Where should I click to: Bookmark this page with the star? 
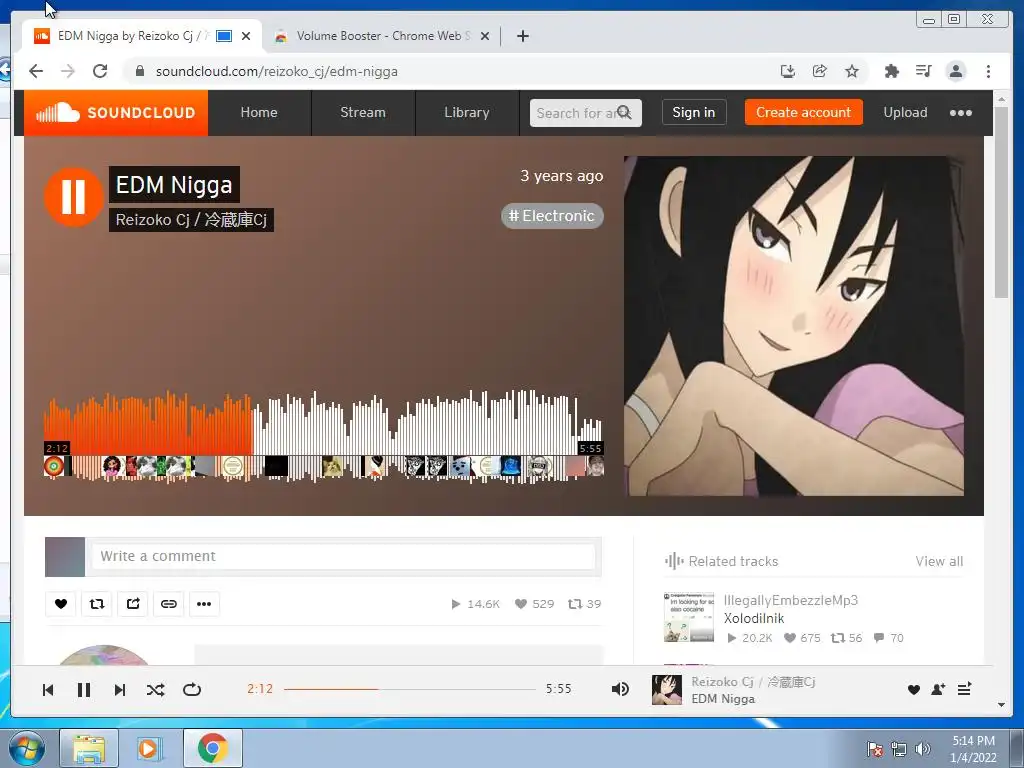852,71
